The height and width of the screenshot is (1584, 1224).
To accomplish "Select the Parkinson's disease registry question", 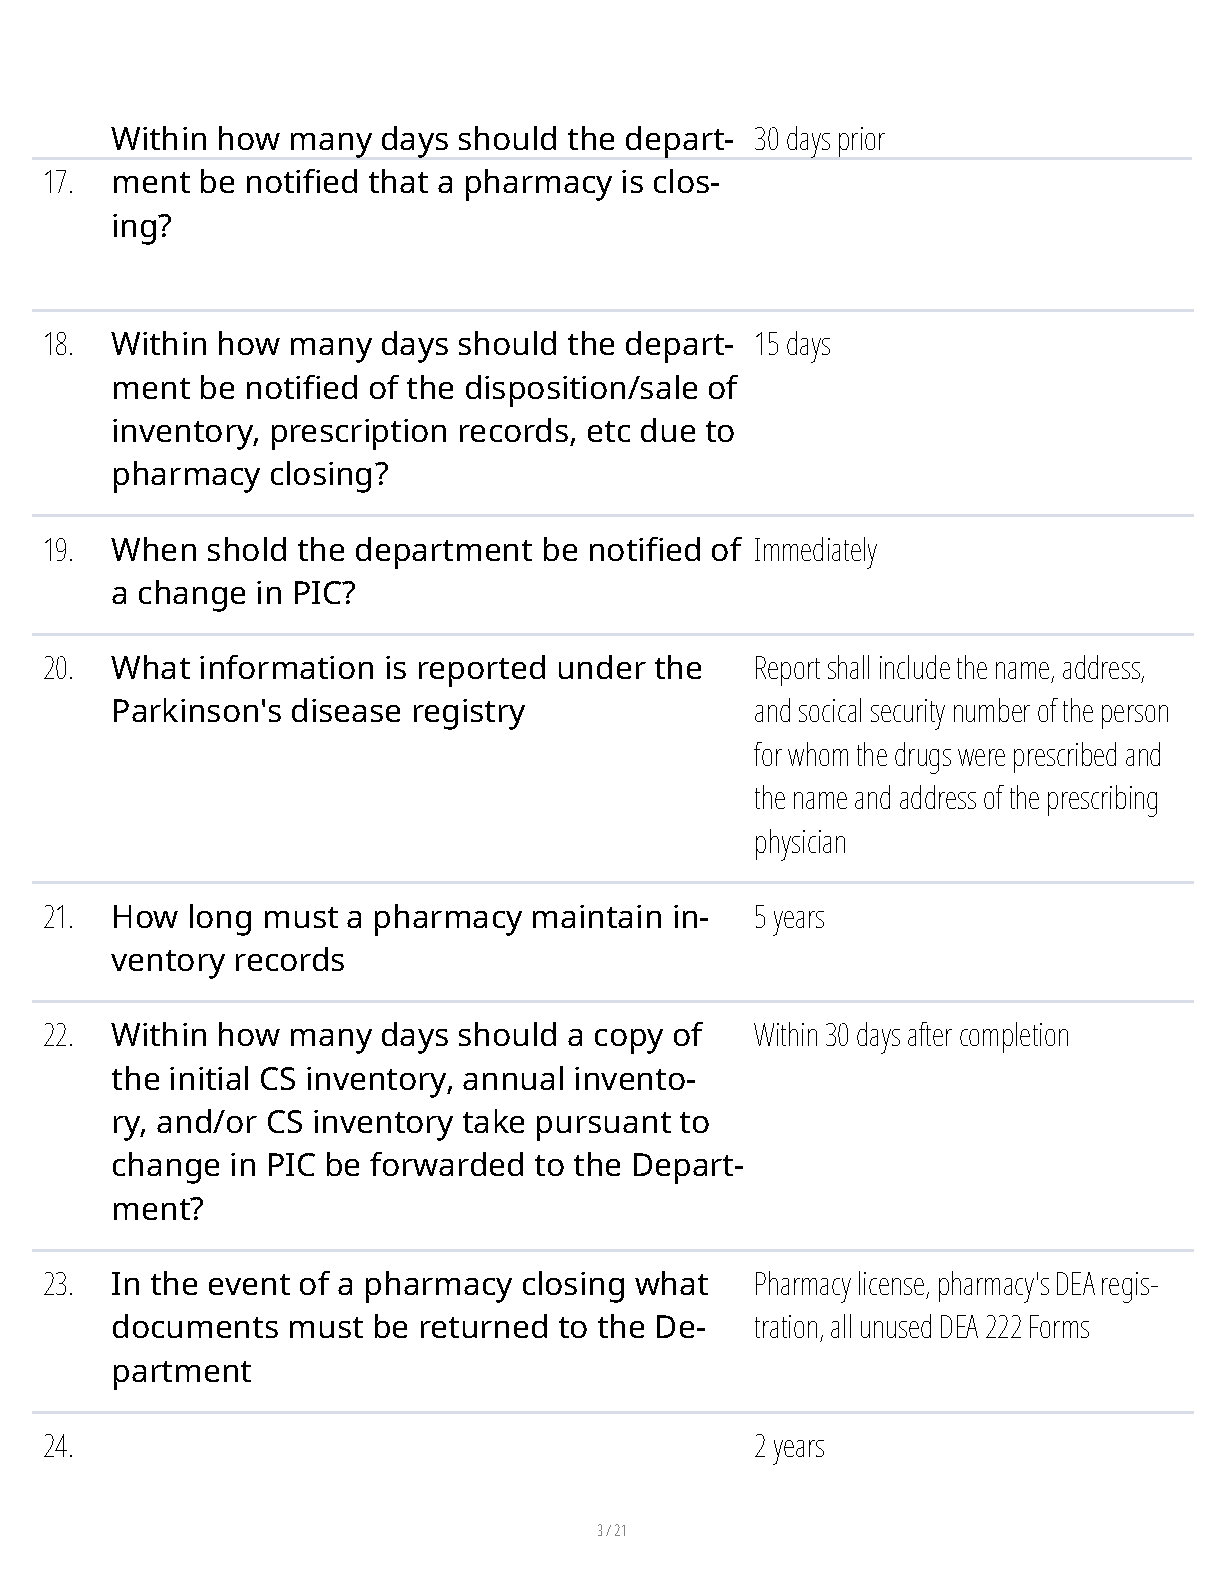I will tap(407, 689).
